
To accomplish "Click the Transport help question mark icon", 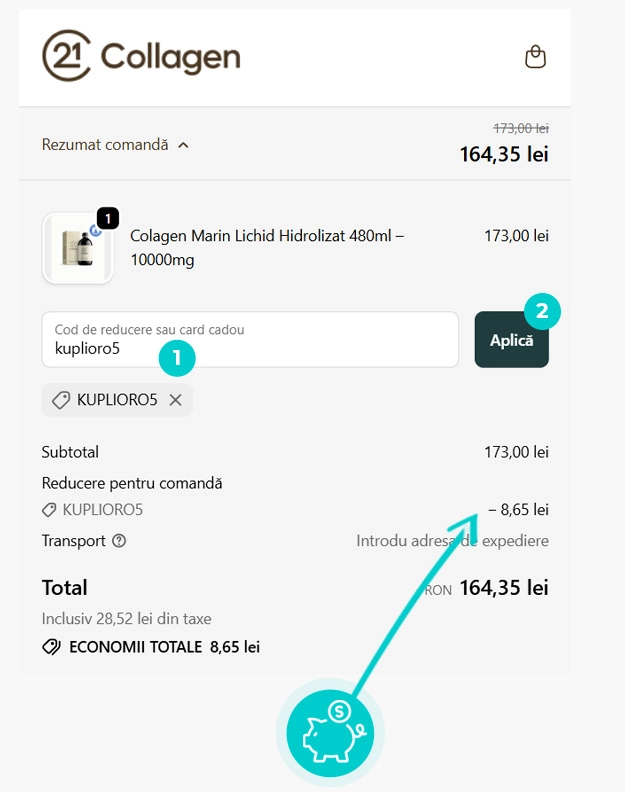I will click(120, 541).
